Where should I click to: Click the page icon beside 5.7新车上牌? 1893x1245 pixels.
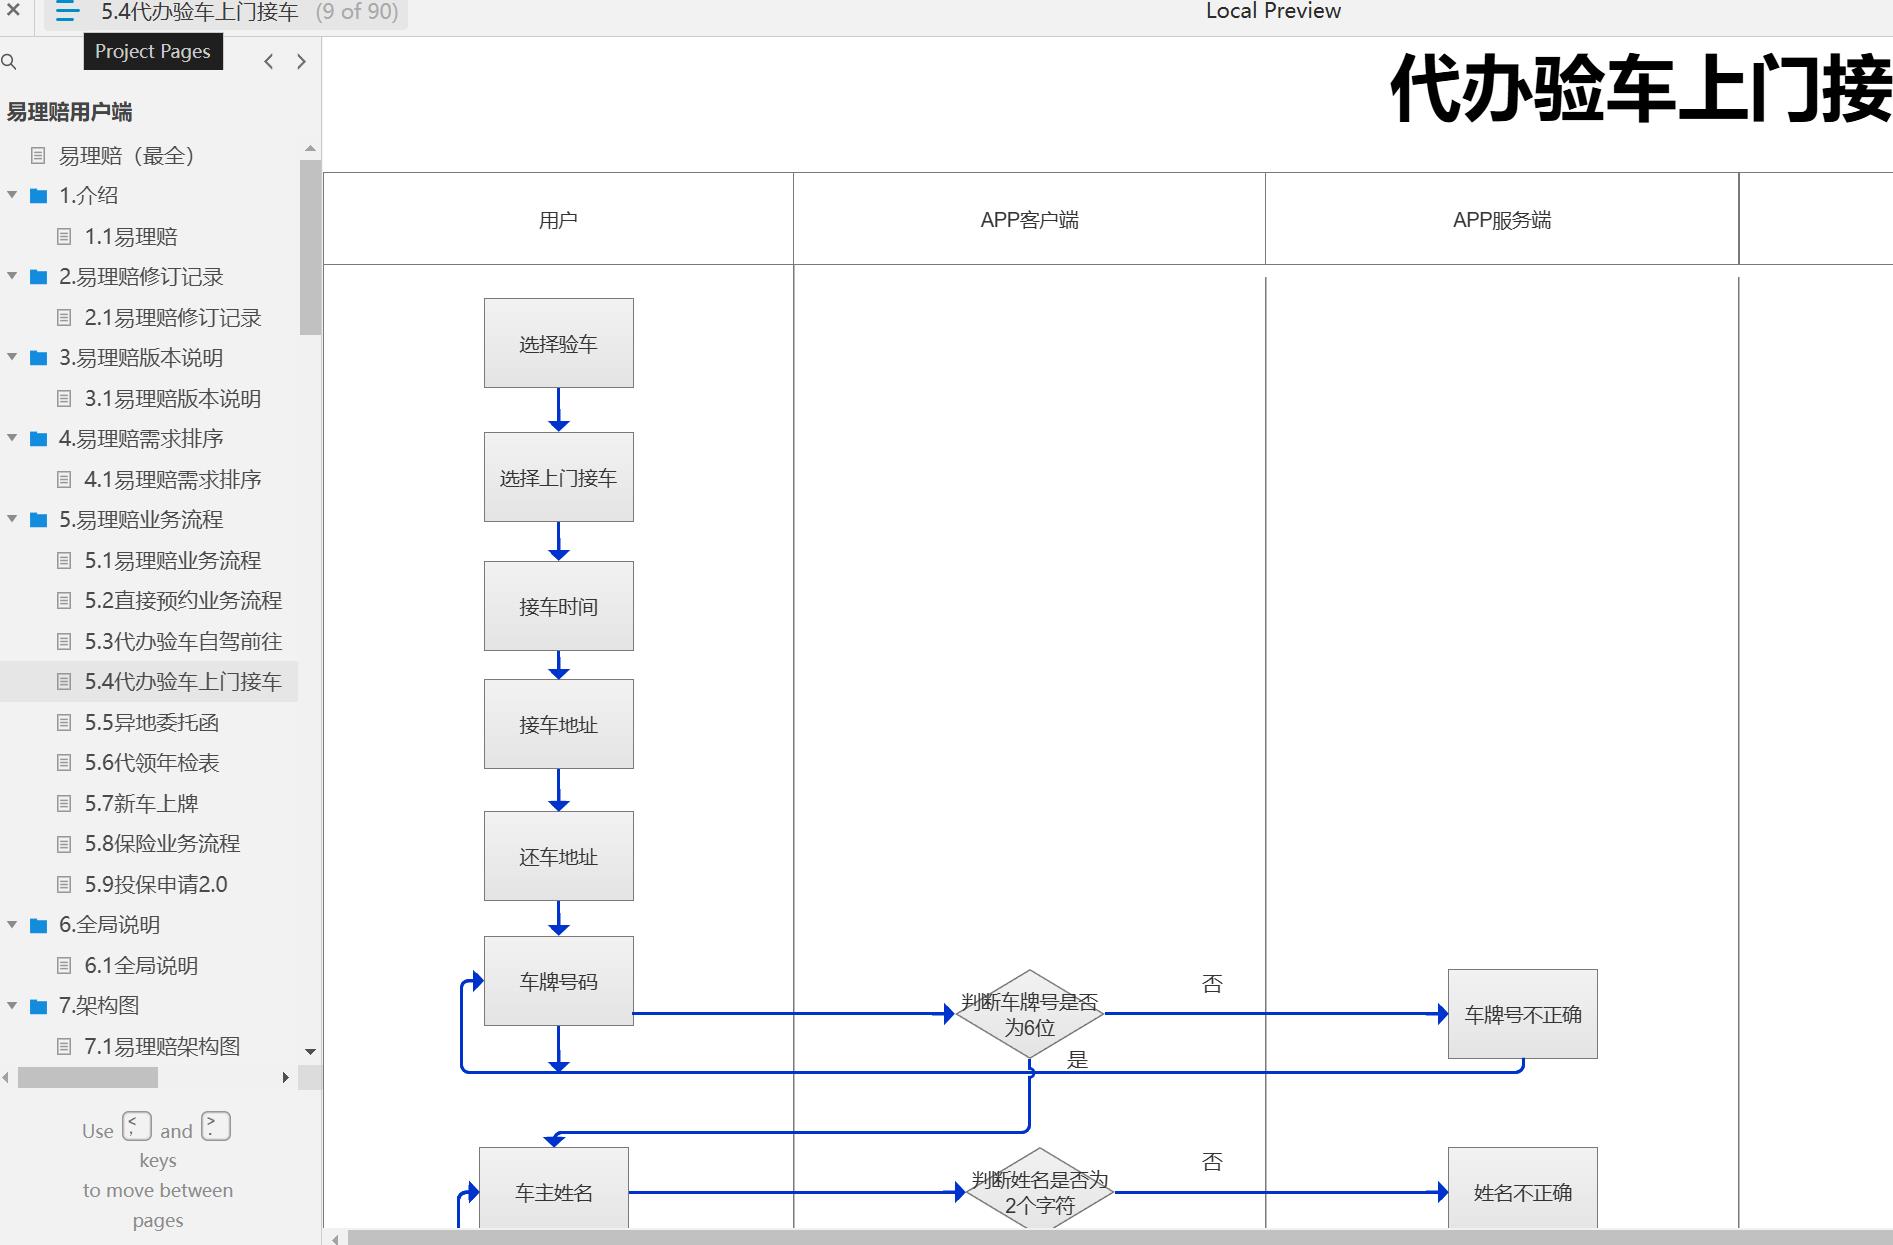point(64,804)
